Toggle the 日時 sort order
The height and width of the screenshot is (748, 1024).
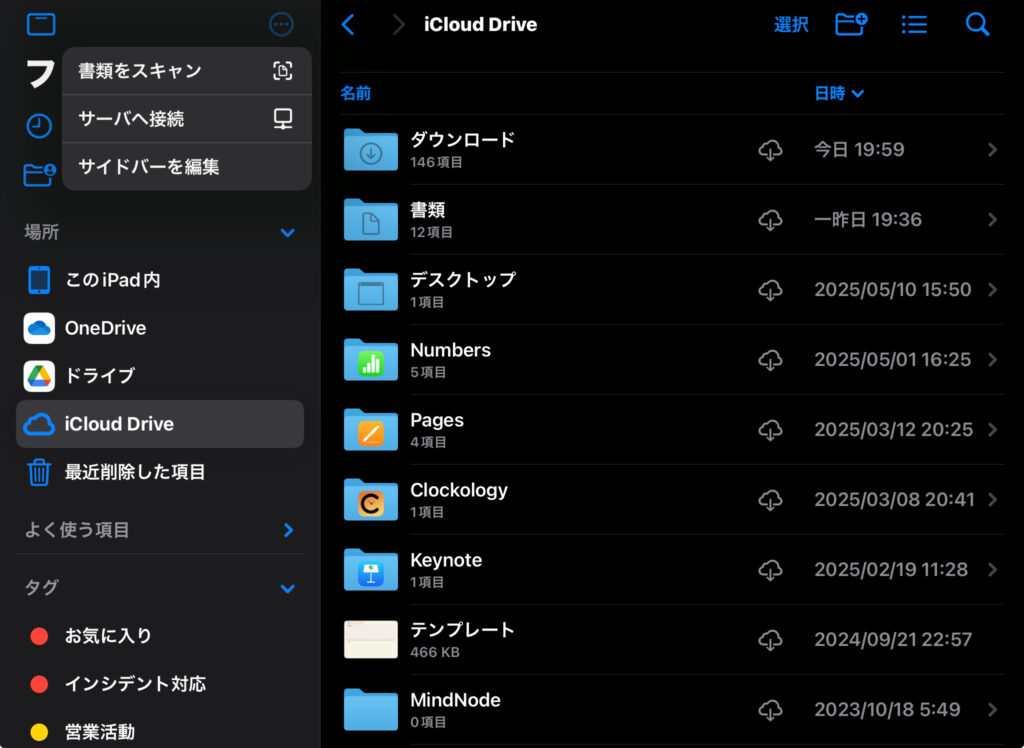(839, 93)
